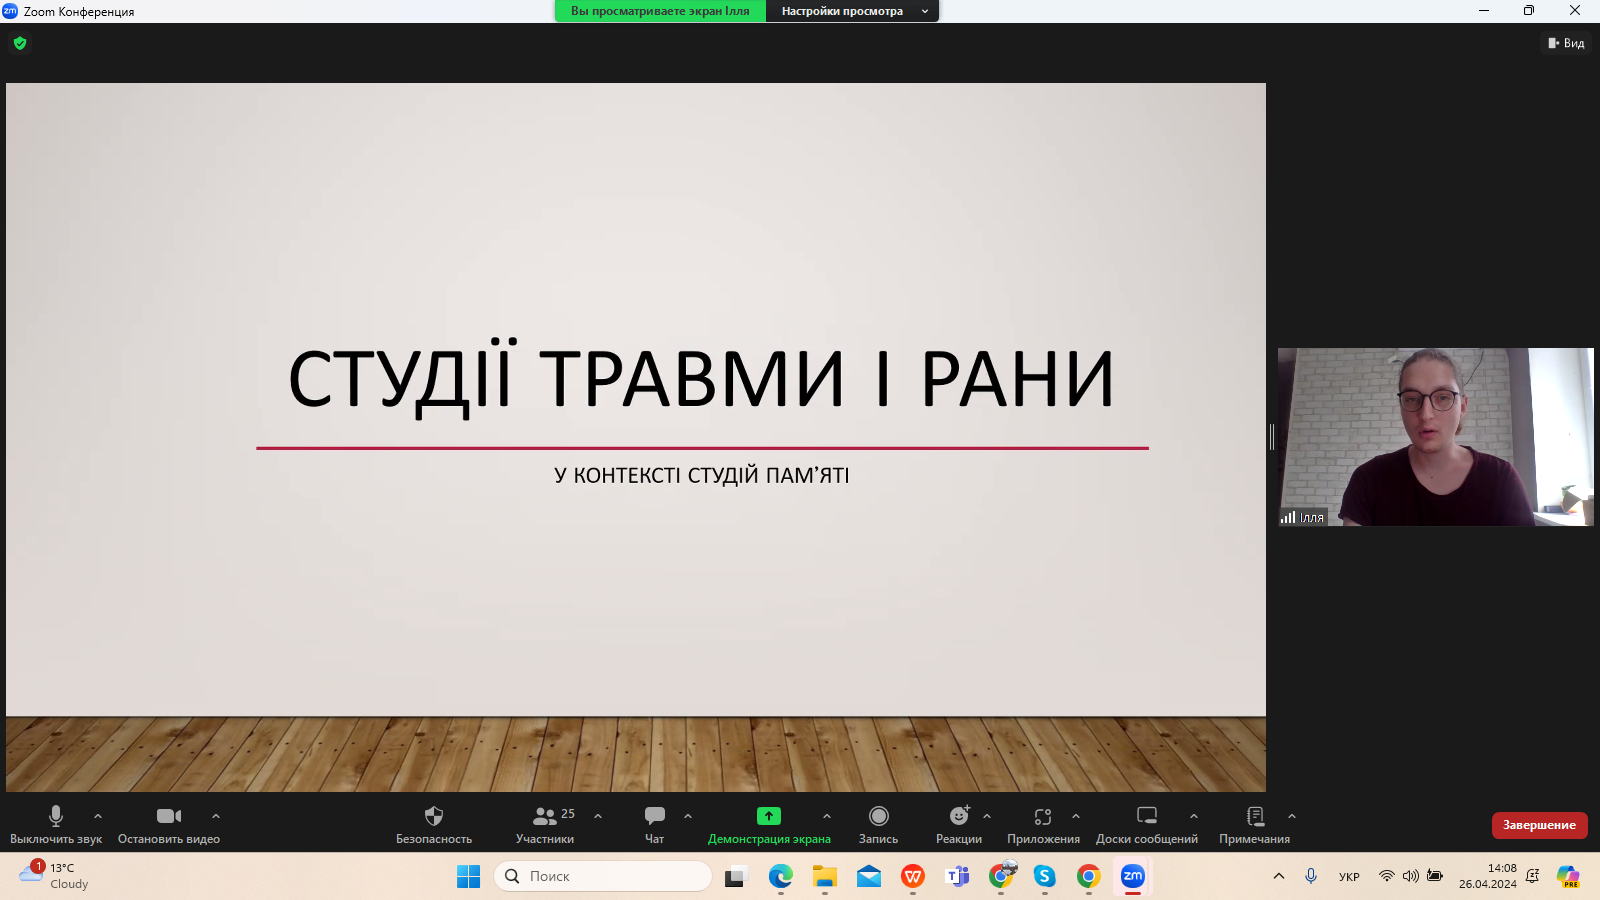Click the green encryption shield icon

point(20,43)
